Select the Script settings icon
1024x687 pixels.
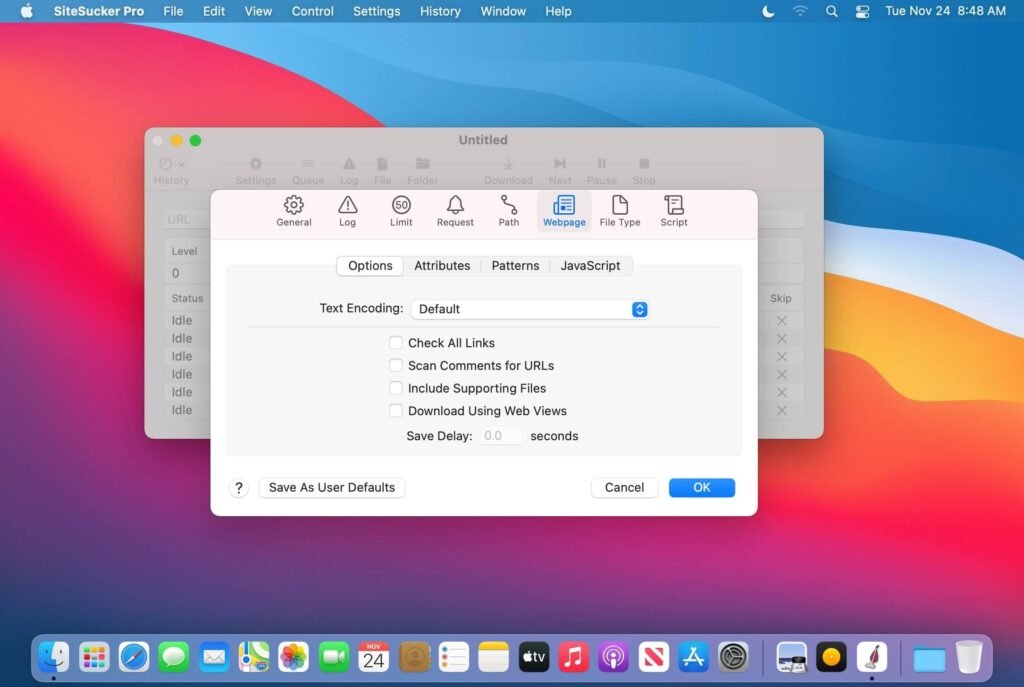click(x=673, y=211)
